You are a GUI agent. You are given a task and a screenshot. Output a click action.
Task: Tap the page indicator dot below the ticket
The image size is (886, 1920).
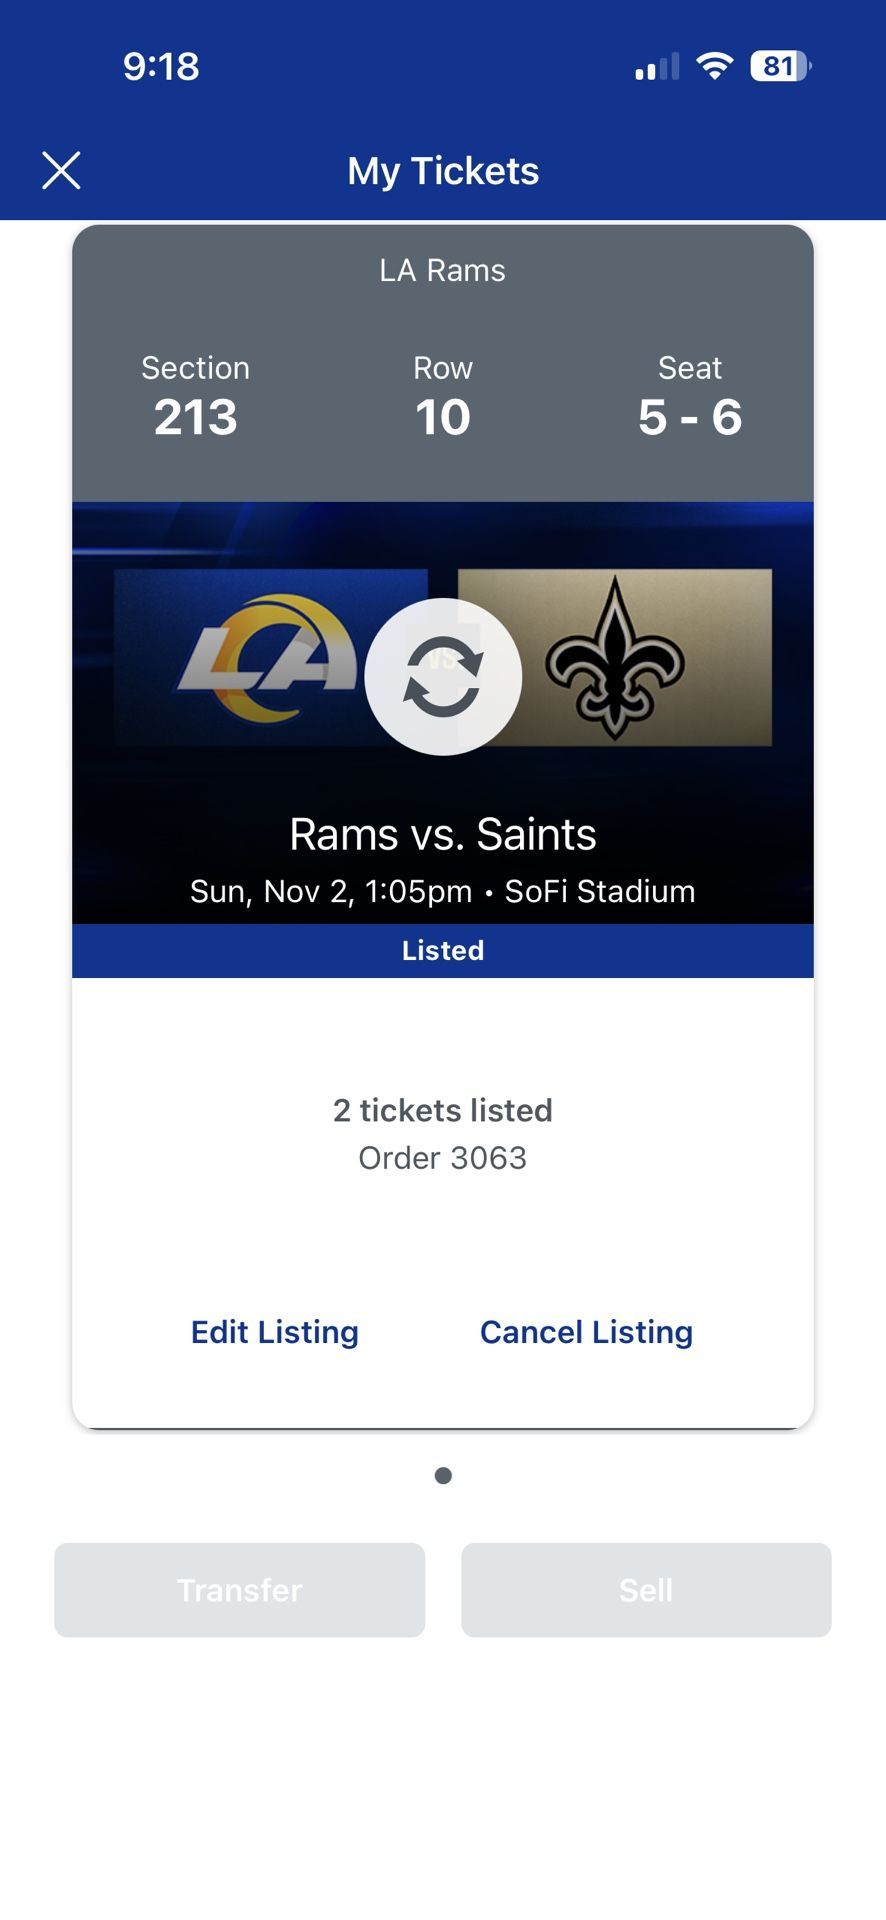pyautogui.click(x=443, y=1474)
